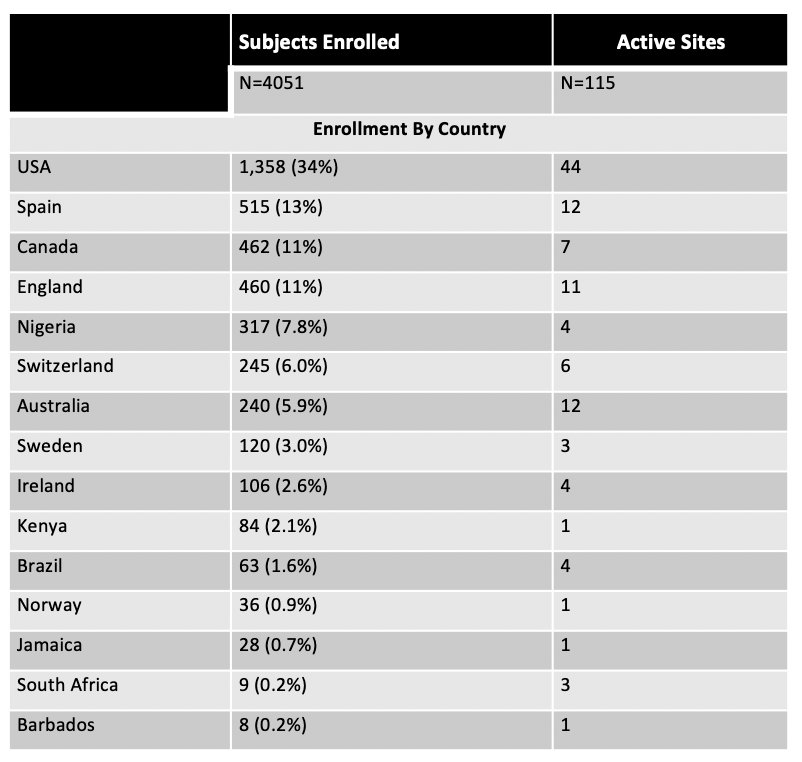Select England's active sites value 11
The width and height of the screenshot is (802, 762).
[670, 293]
